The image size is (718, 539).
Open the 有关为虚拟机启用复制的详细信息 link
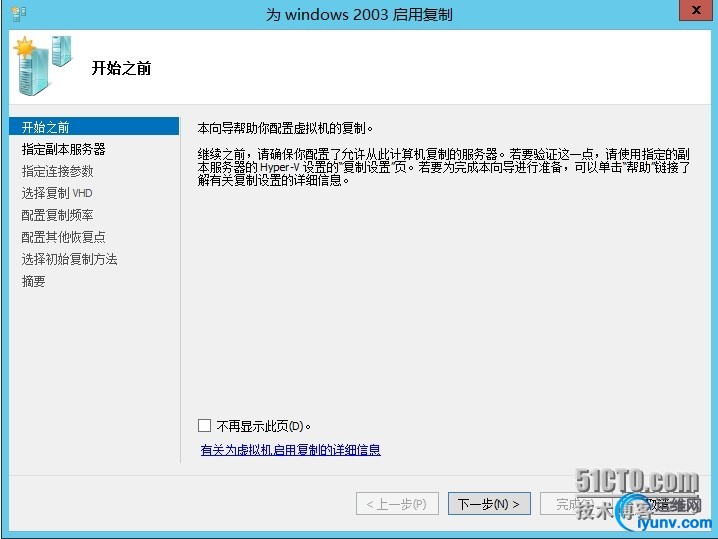tap(290, 450)
